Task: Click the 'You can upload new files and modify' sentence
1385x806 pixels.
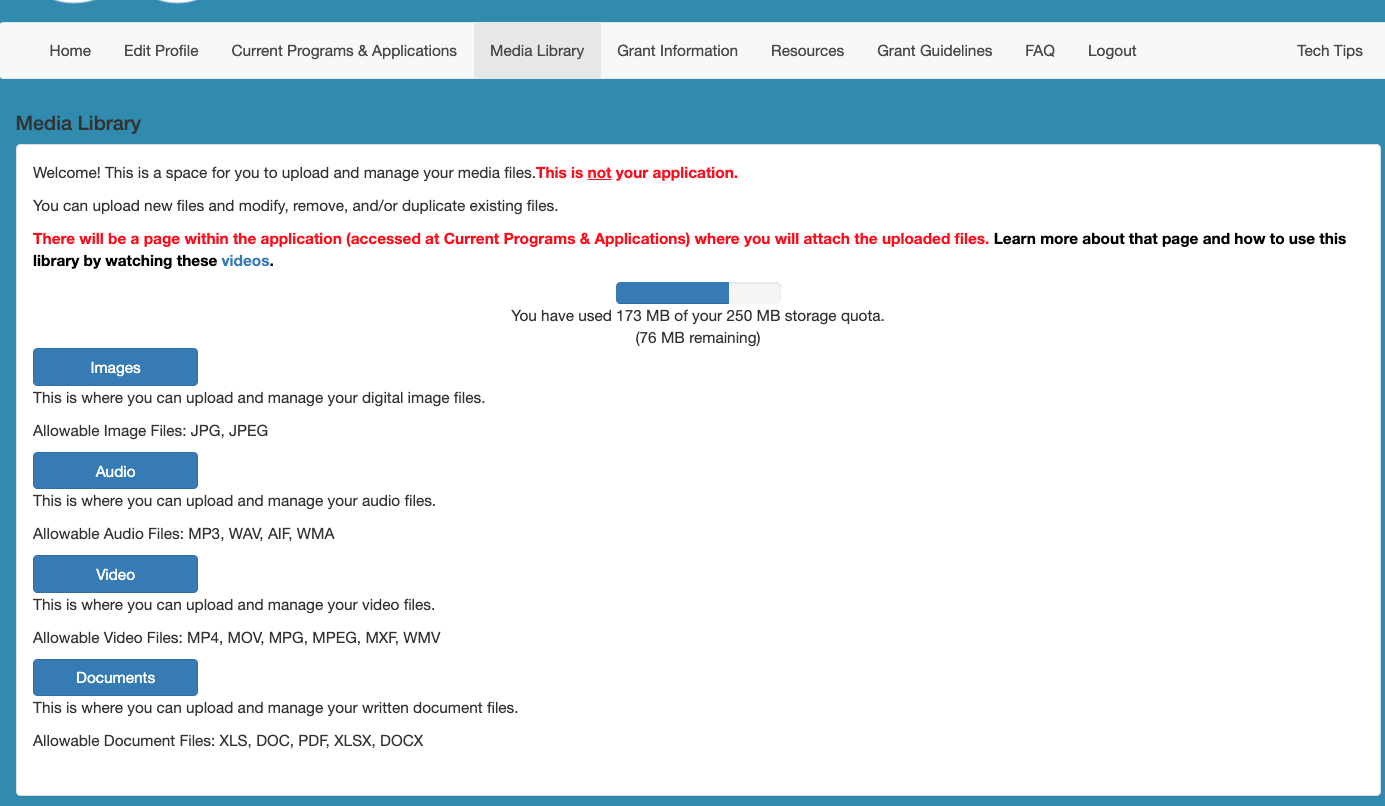Action: pos(295,206)
